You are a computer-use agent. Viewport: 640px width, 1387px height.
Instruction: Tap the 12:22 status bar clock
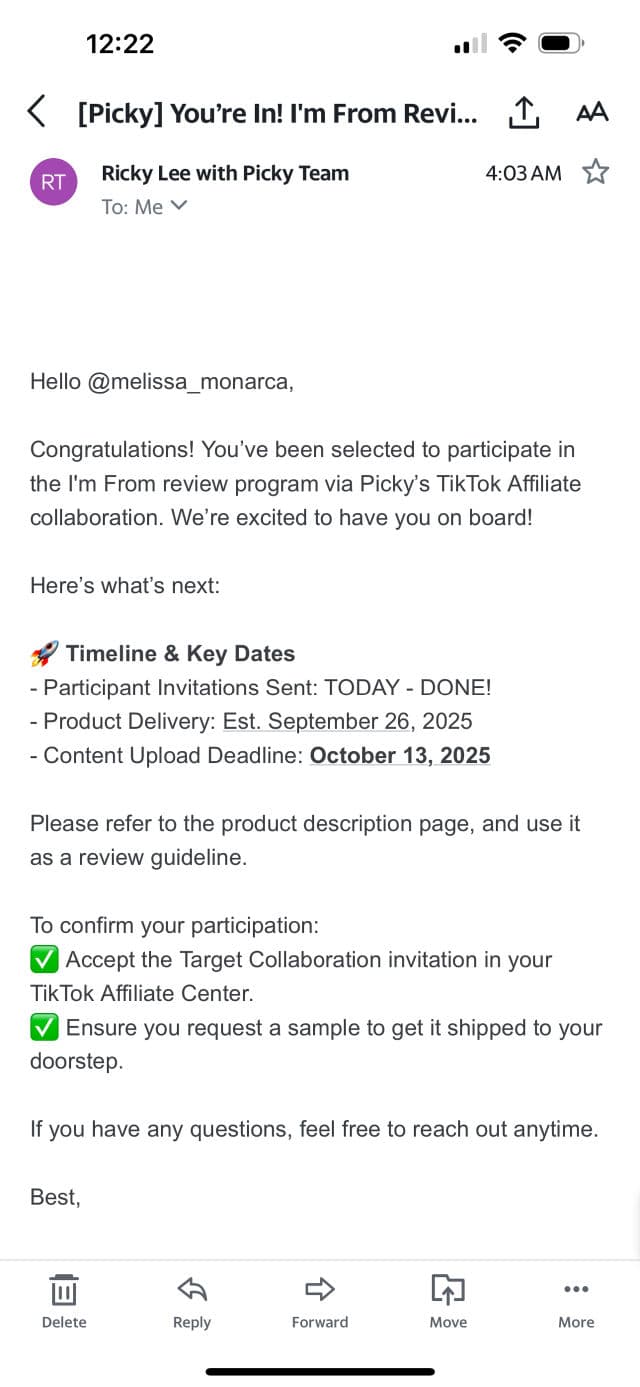click(x=120, y=43)
